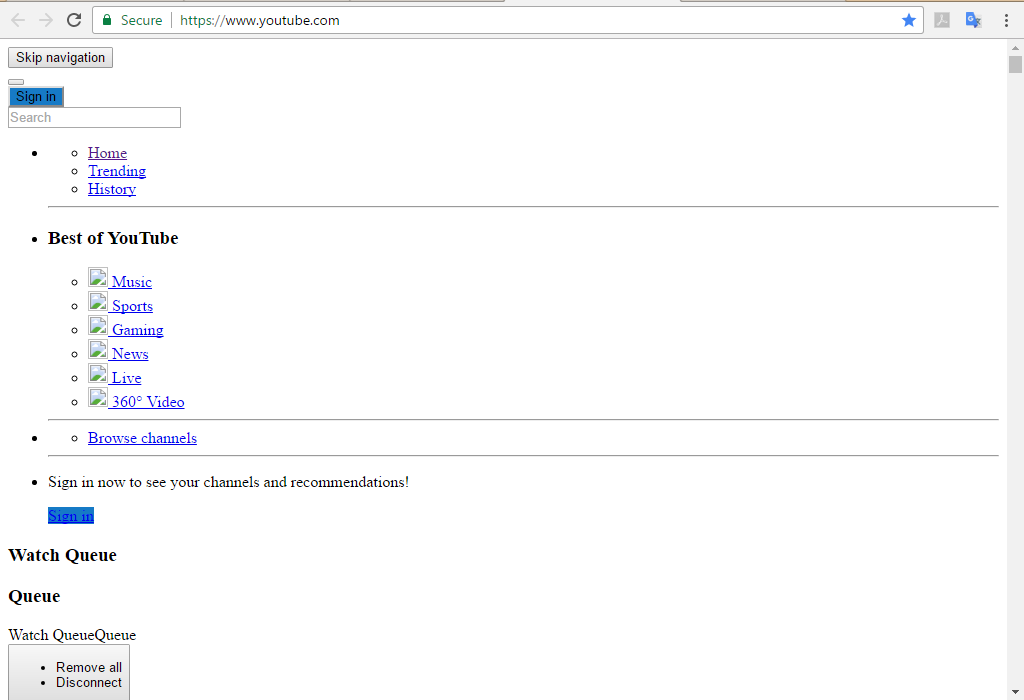
Task: Click the scrollbar down arrow
Action: point(1015,692)
